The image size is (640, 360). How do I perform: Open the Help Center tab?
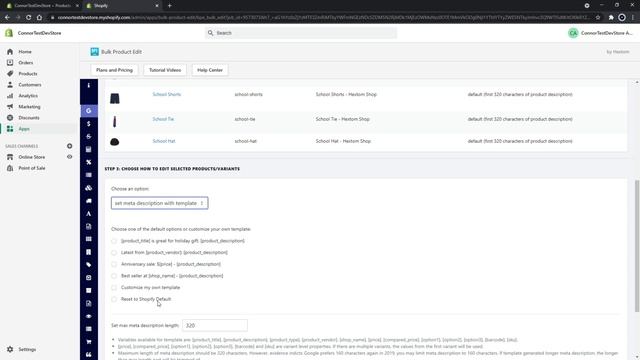click(x=210, y=70)
